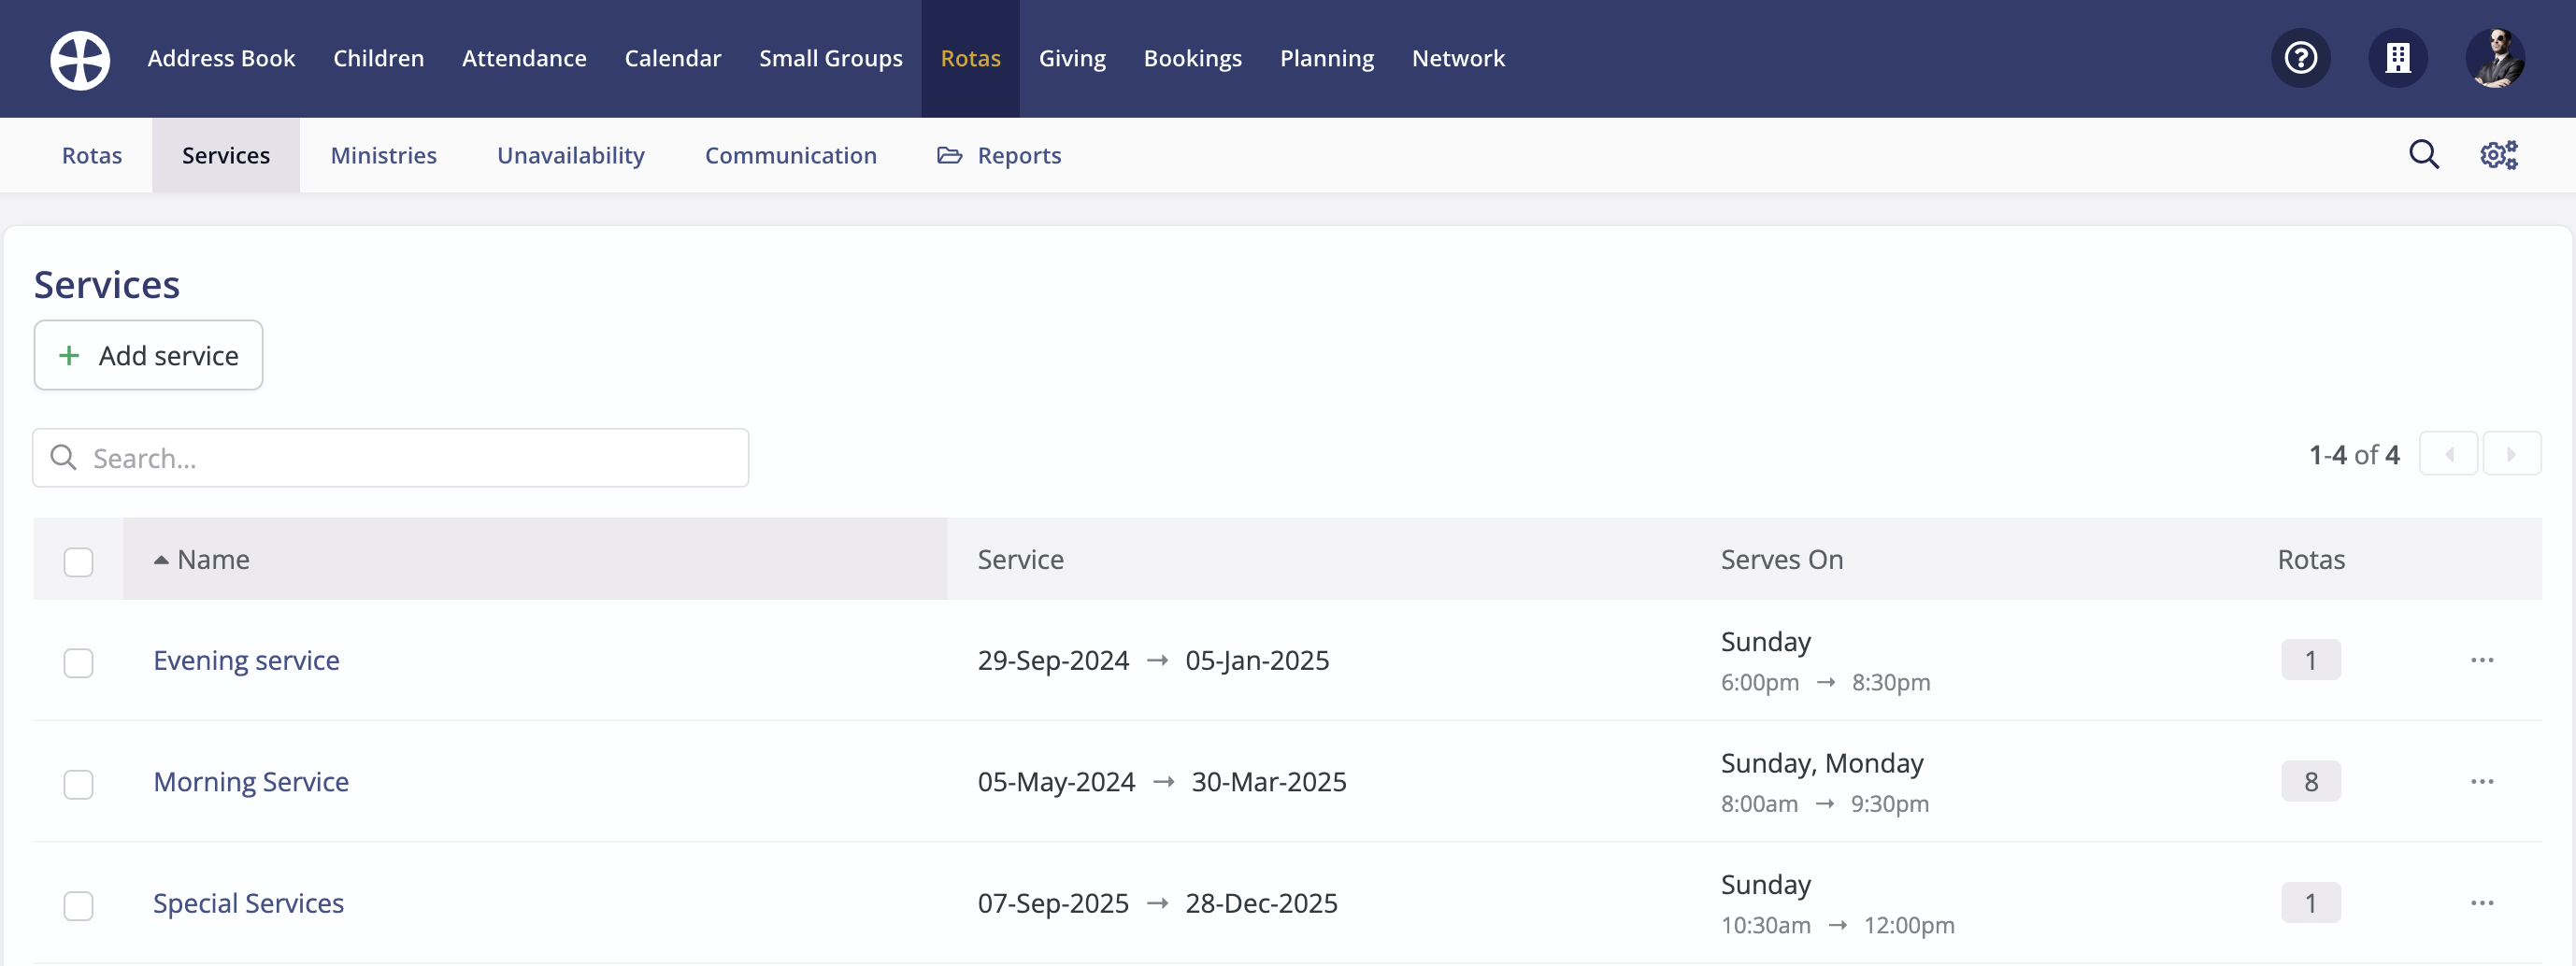Open search via the magnifier icon

click(x=2424, y=154)
